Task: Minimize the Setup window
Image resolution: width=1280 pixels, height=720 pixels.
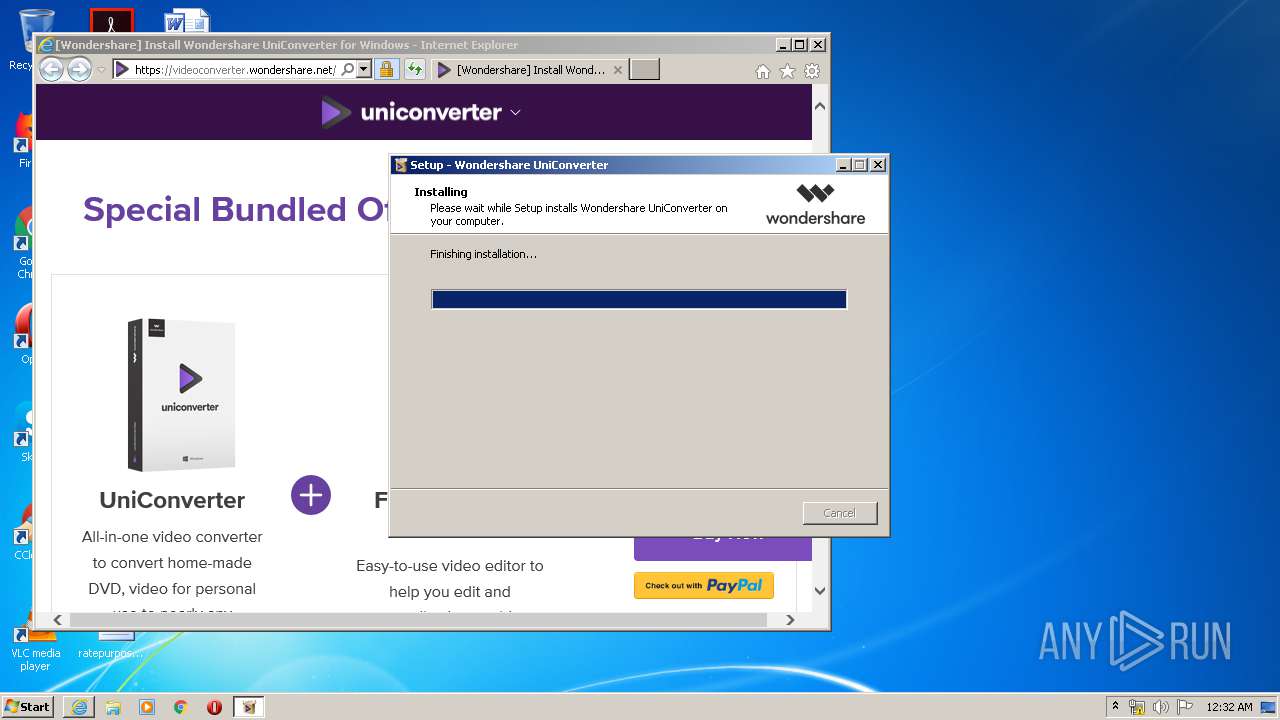Action: point(843,165)
